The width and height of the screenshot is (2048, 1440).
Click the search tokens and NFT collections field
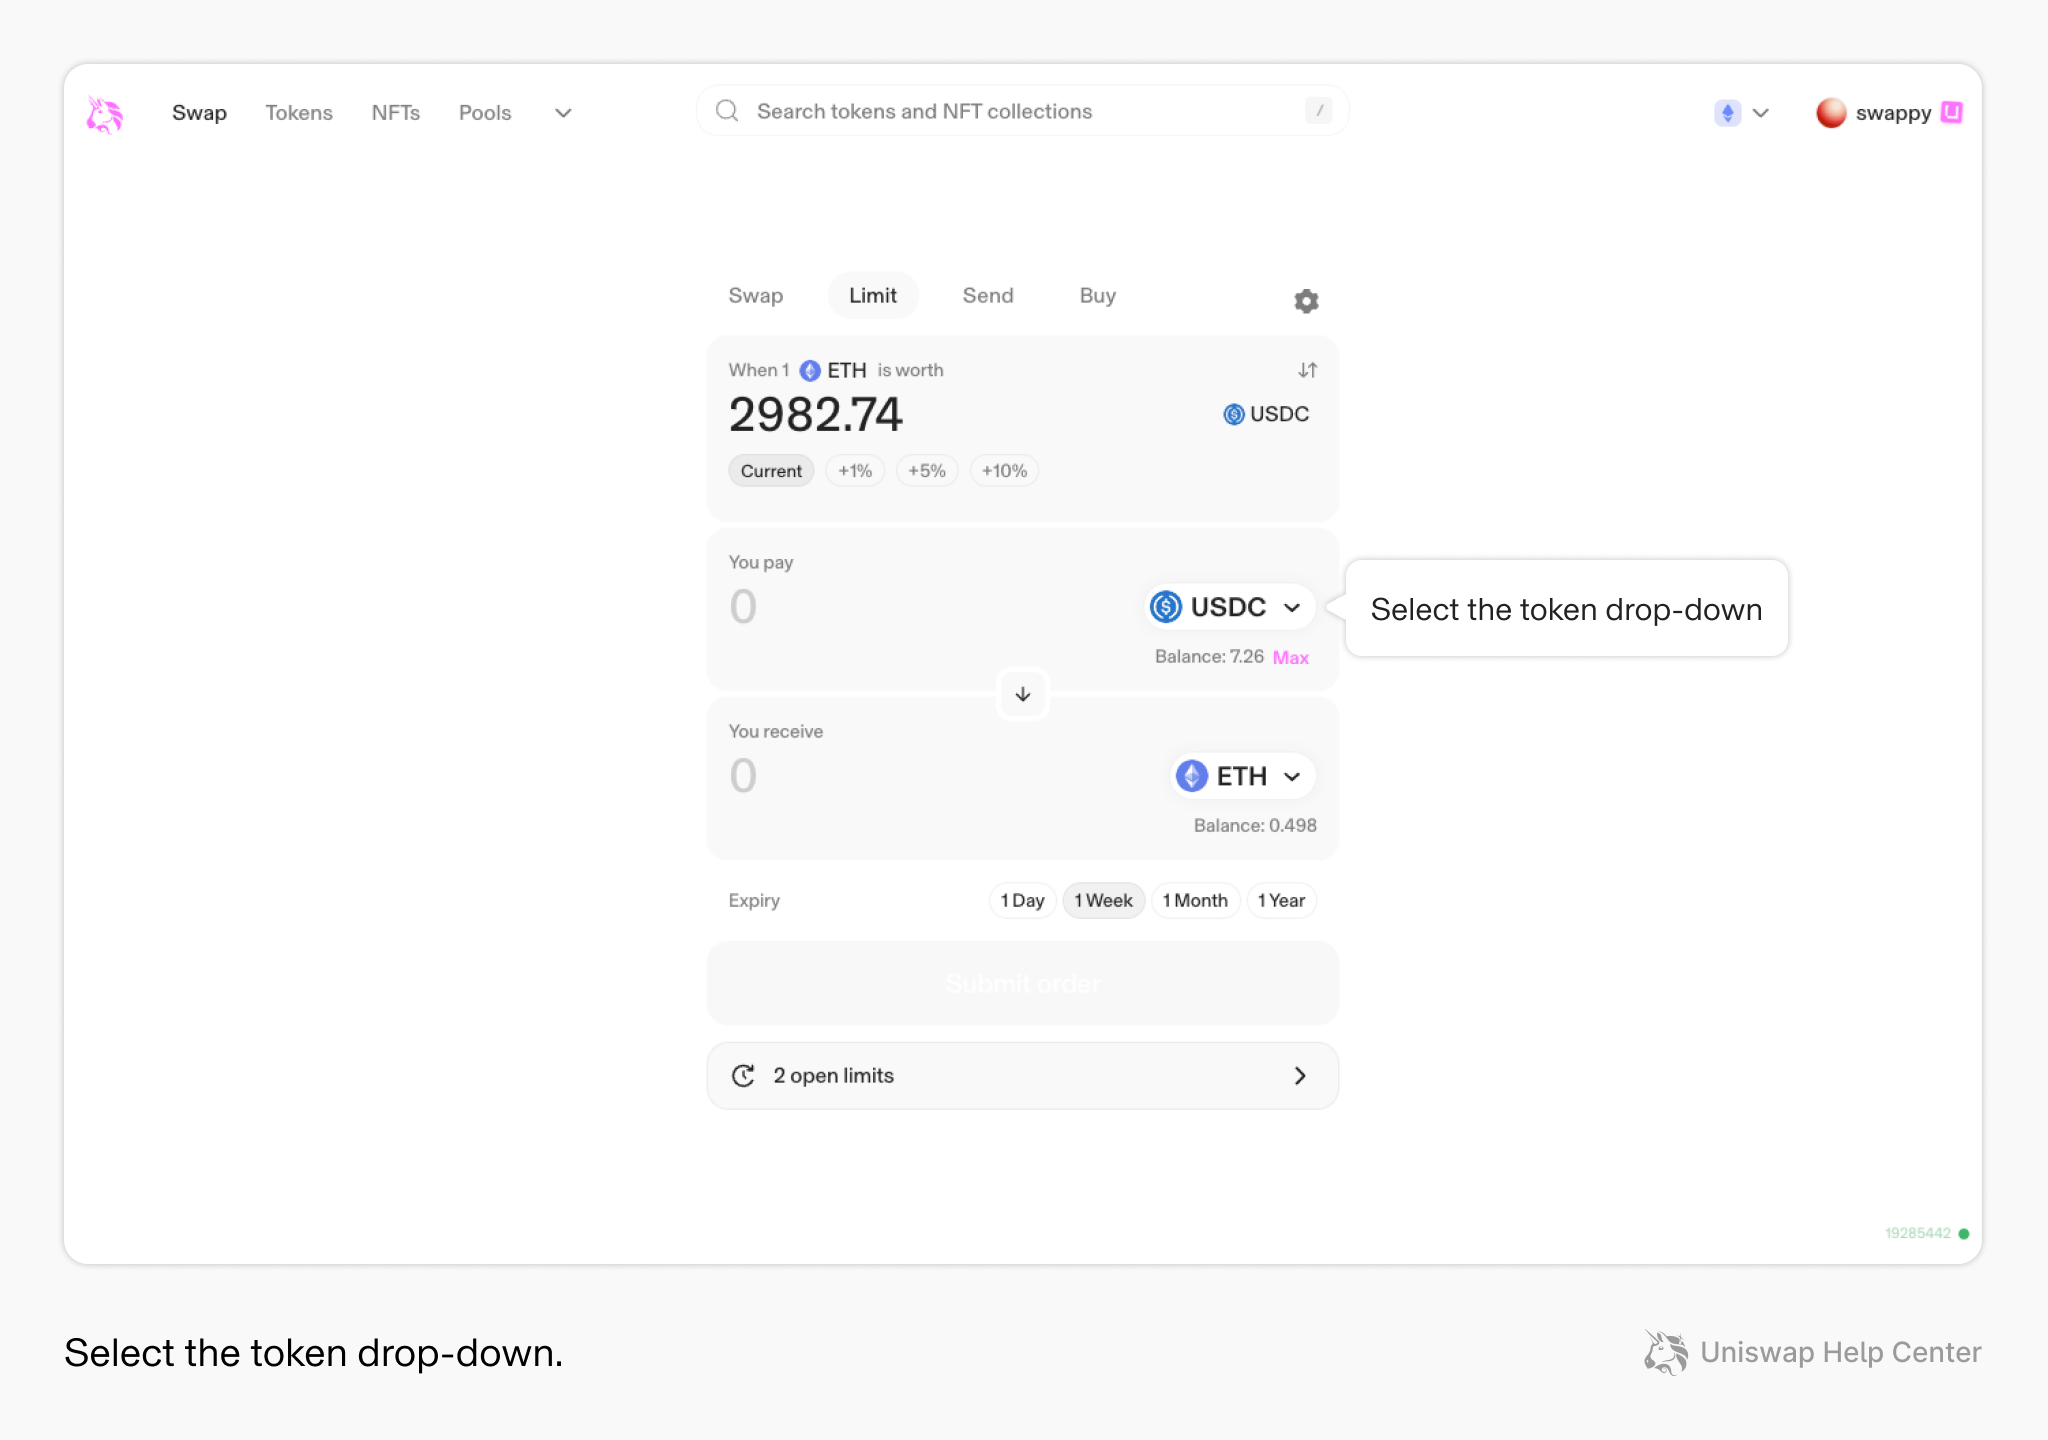coord(1022,111)
